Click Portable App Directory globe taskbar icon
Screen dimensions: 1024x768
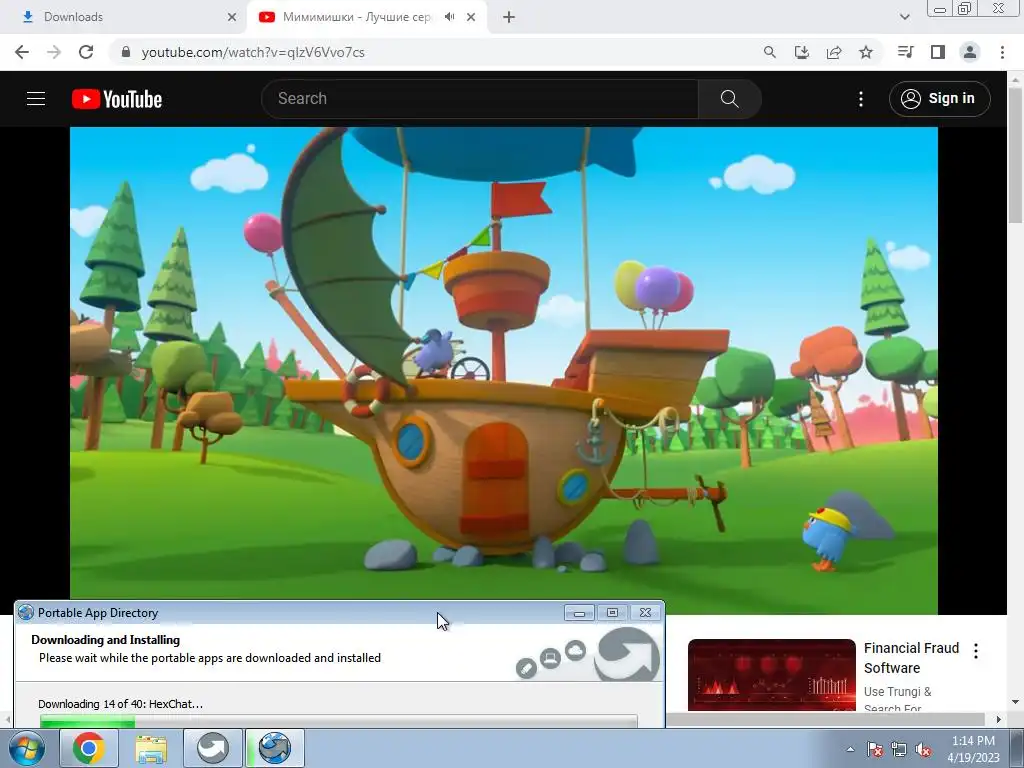click(275, 748)
